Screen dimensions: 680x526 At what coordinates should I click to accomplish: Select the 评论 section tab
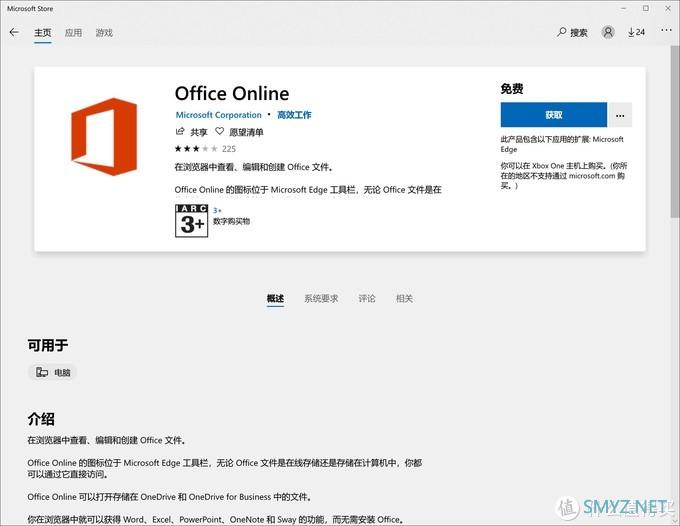[x=367, y=298]
